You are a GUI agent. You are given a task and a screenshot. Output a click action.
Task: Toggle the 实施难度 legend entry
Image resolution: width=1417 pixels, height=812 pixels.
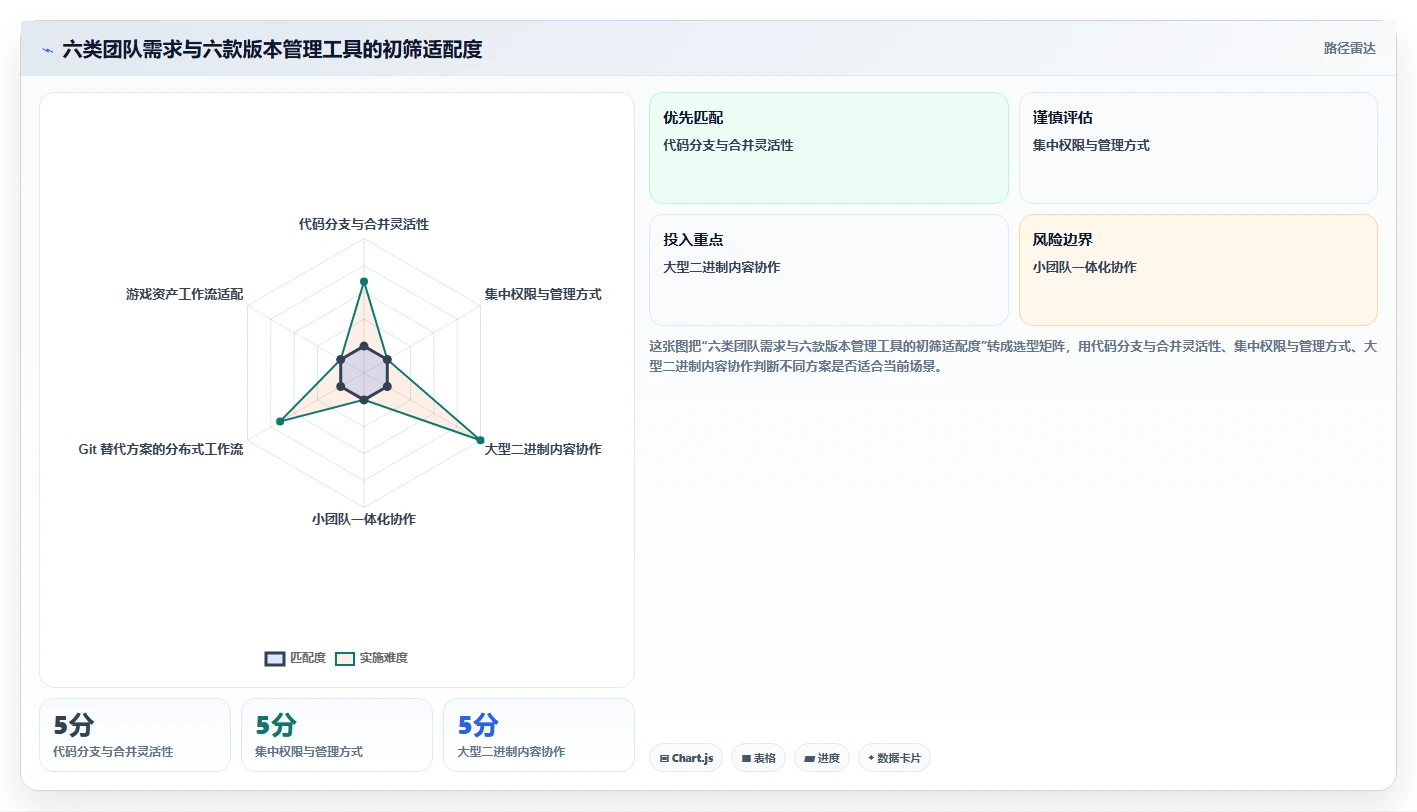pyautogui.click(x=371, y=658)
